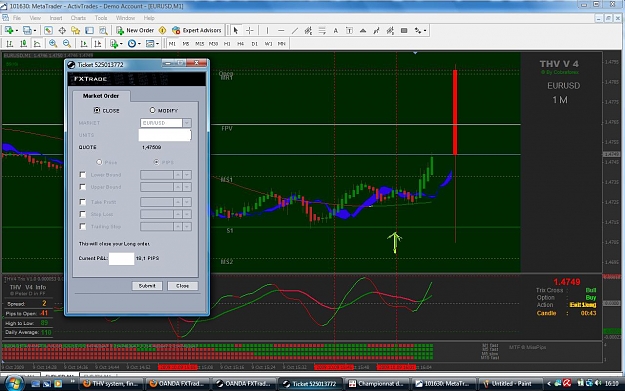Enable the Stop Loss checkbox

pos(83,214)
